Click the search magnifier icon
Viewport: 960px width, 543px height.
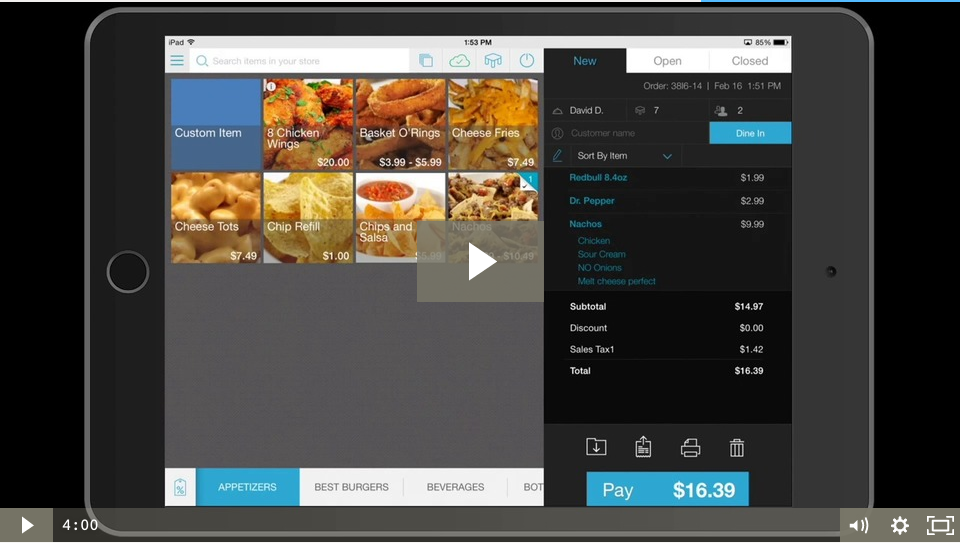[201, 61]
